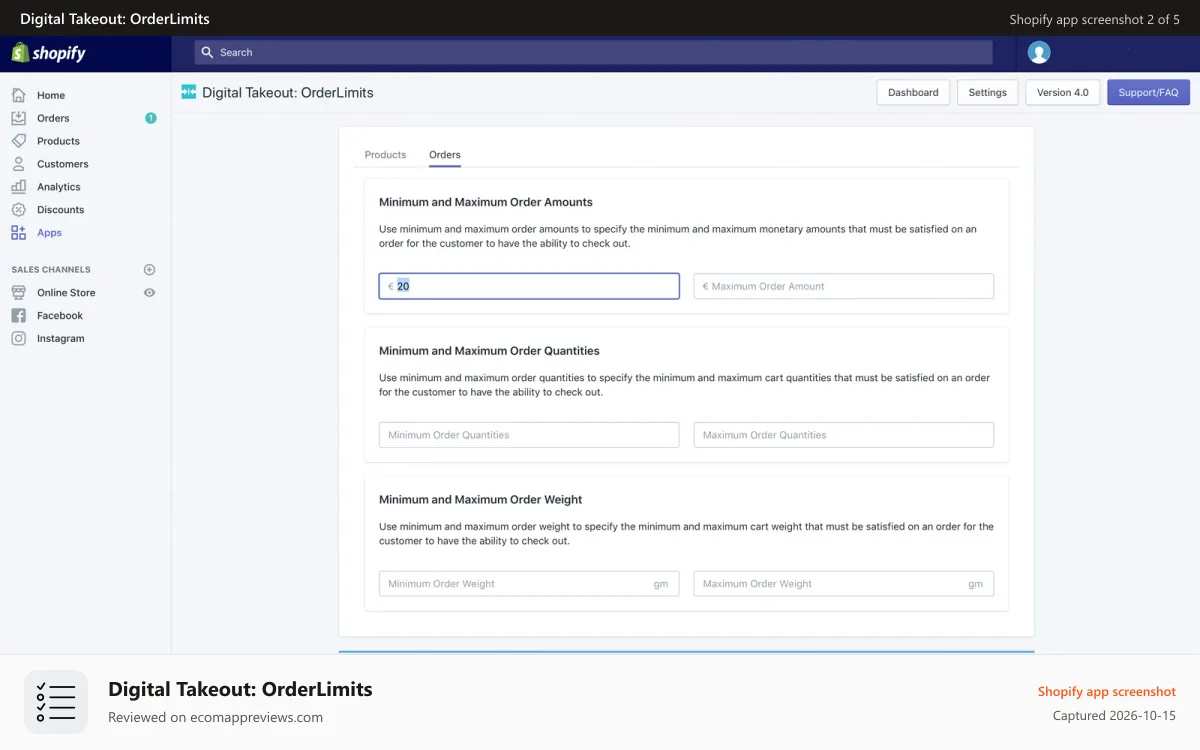Click the Version 4.0 button
Screen dimensions: 1200x750
click(x=1063, y=92)
